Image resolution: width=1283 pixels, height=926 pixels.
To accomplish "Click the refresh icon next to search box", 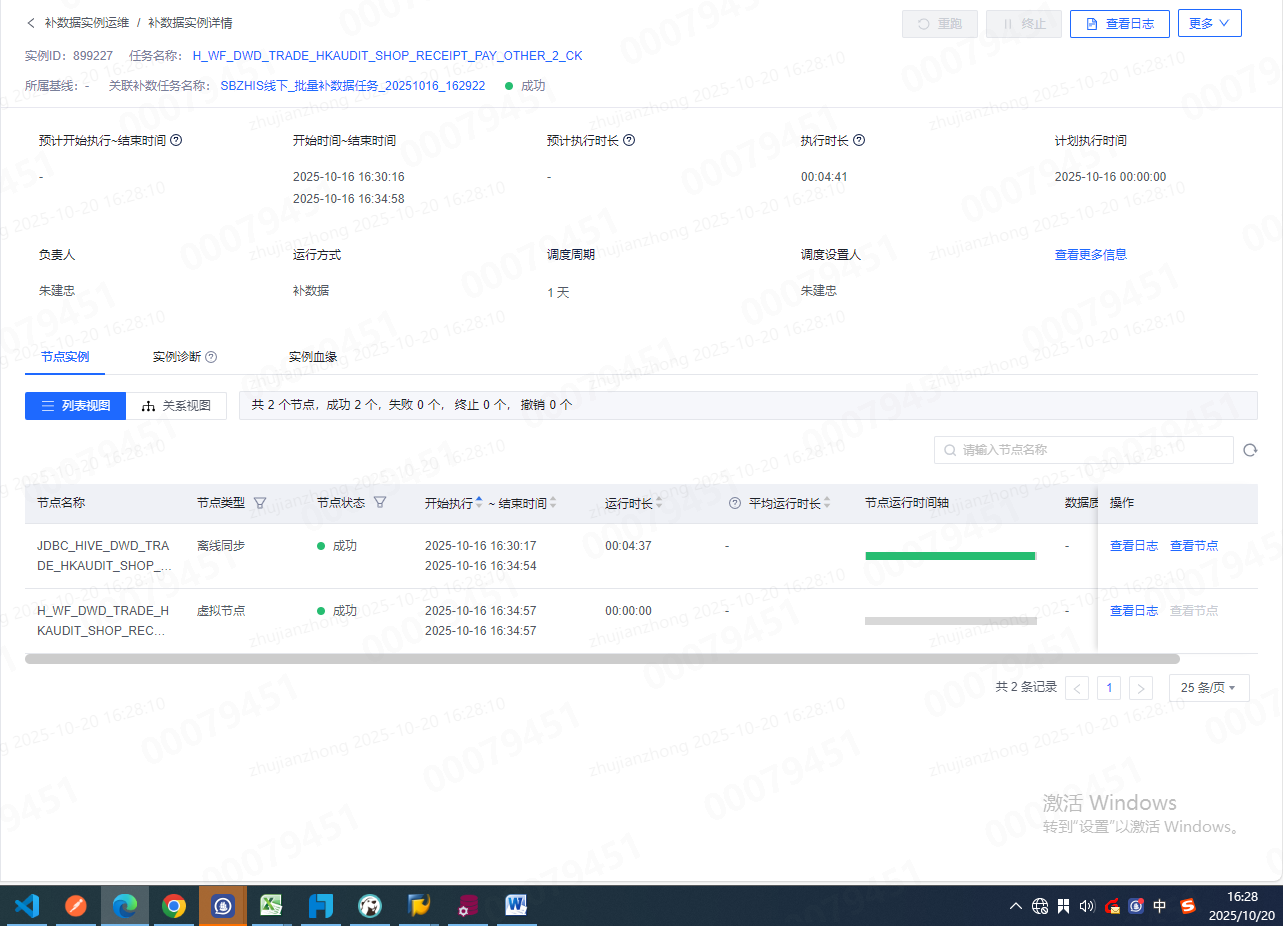I will [1250, 450].
